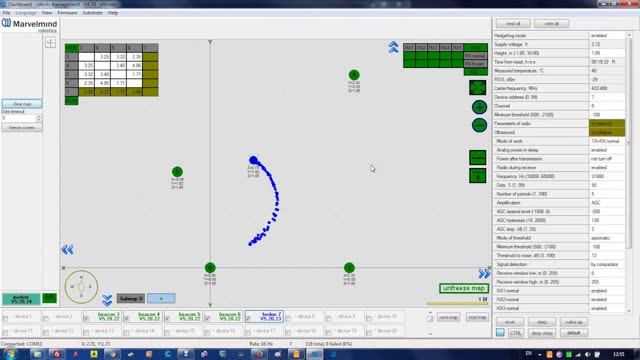Image resolution: width=640 pixels, height=360 pixels.
Task: Click the volume icon in system tray
Action: pos(588,354)
